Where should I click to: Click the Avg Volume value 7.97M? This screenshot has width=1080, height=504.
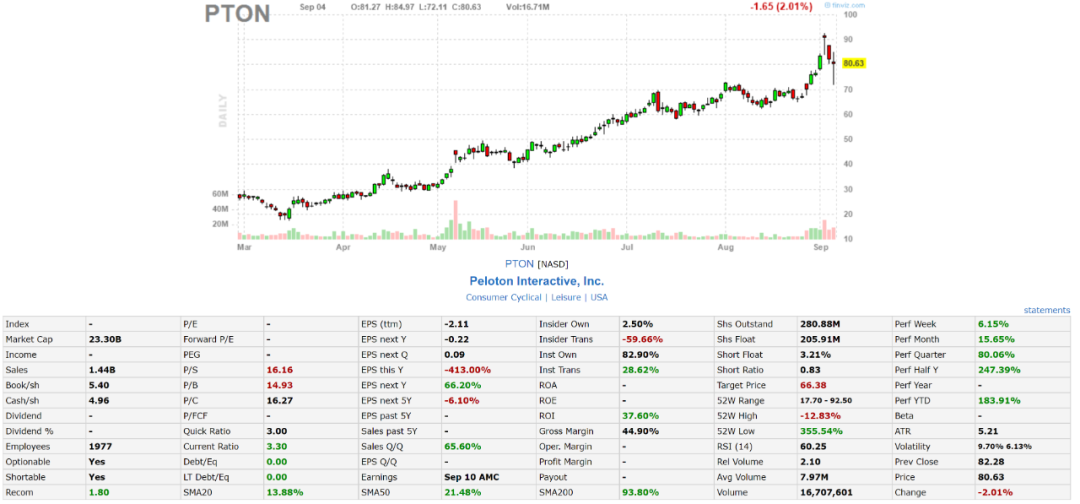pos(815,476)
